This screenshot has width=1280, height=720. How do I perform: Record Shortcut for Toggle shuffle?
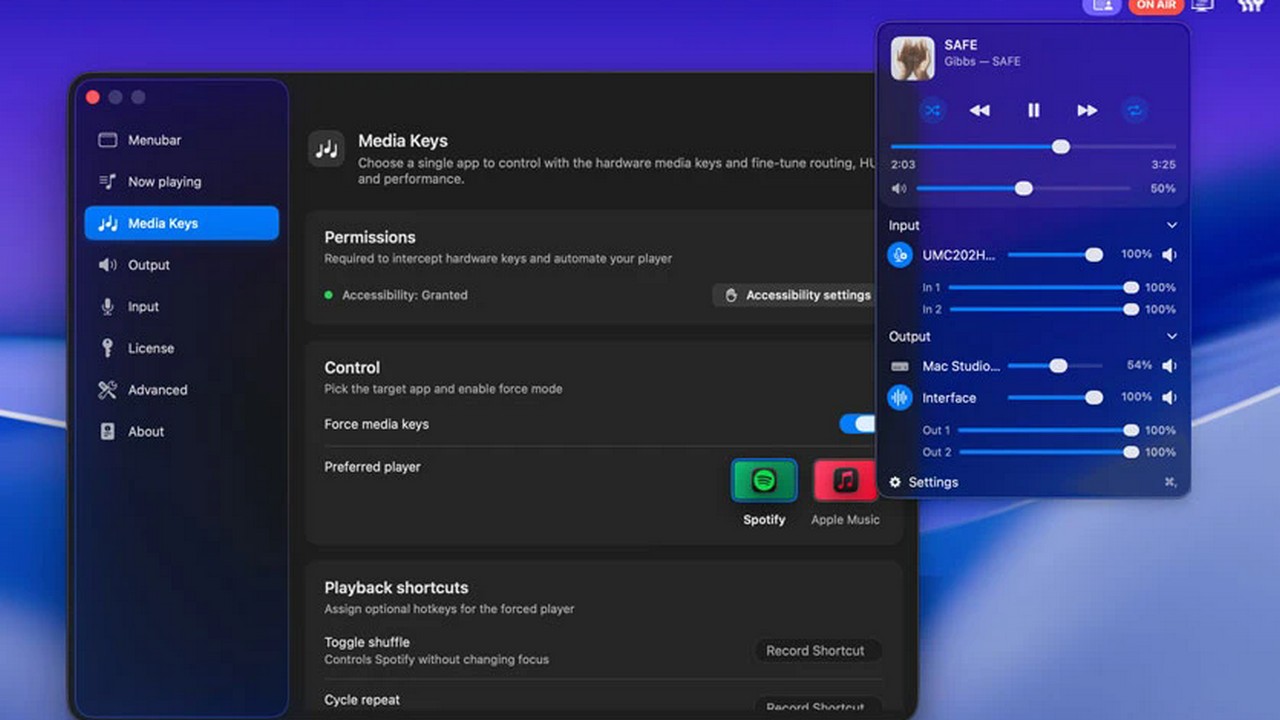[x=815, y=651]
